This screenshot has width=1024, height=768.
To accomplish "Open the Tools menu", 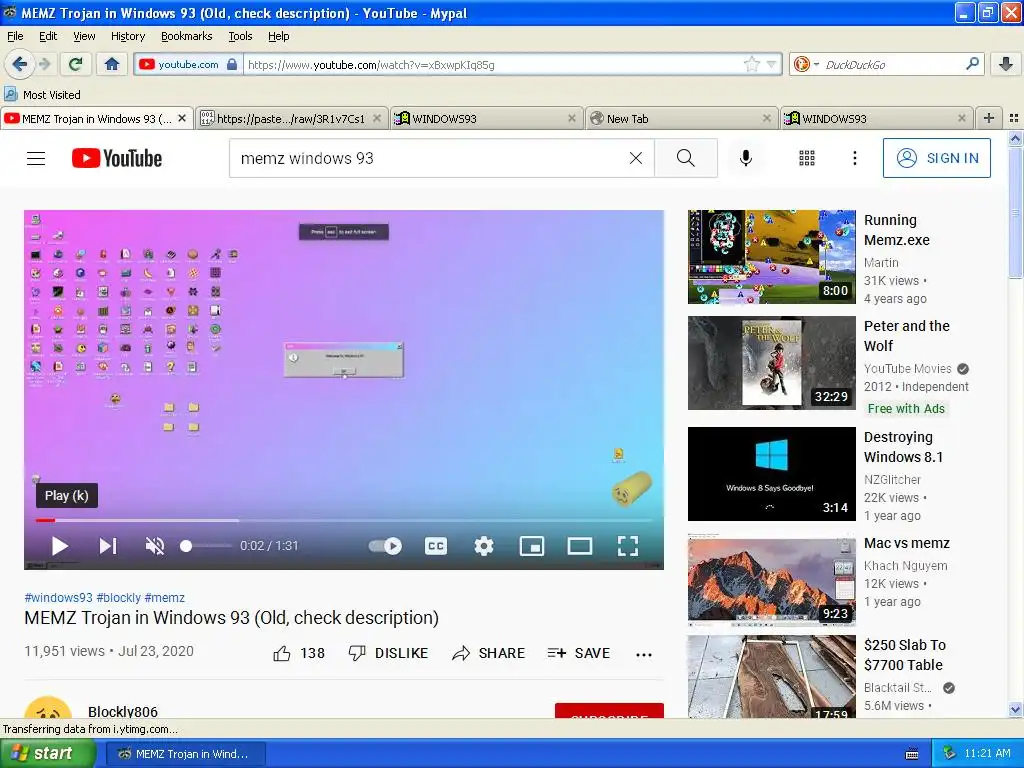I will (240, 36).
